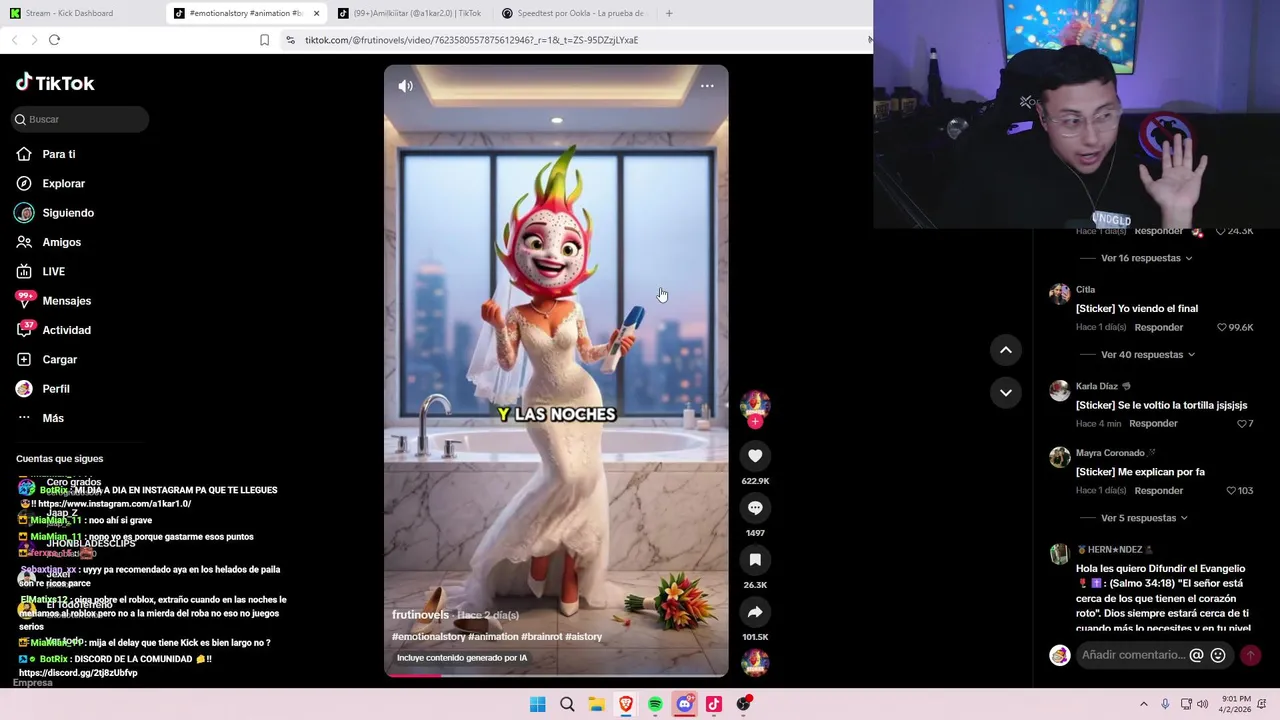The width and height of the screenshot is (1280, 720).
Task: Go to the next video with down chevron
Action: 1006,392
